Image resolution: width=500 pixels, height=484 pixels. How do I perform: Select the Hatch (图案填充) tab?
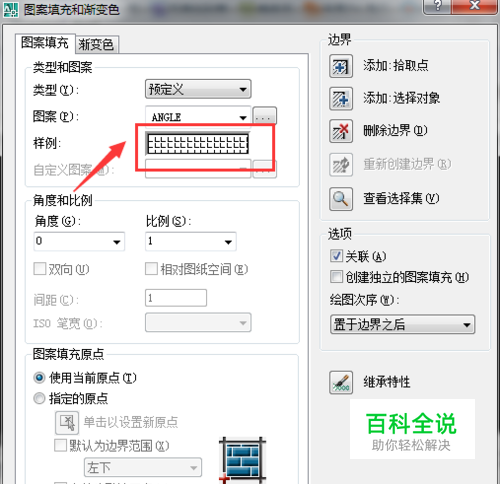pyautogui.click(x=45, y=43)
